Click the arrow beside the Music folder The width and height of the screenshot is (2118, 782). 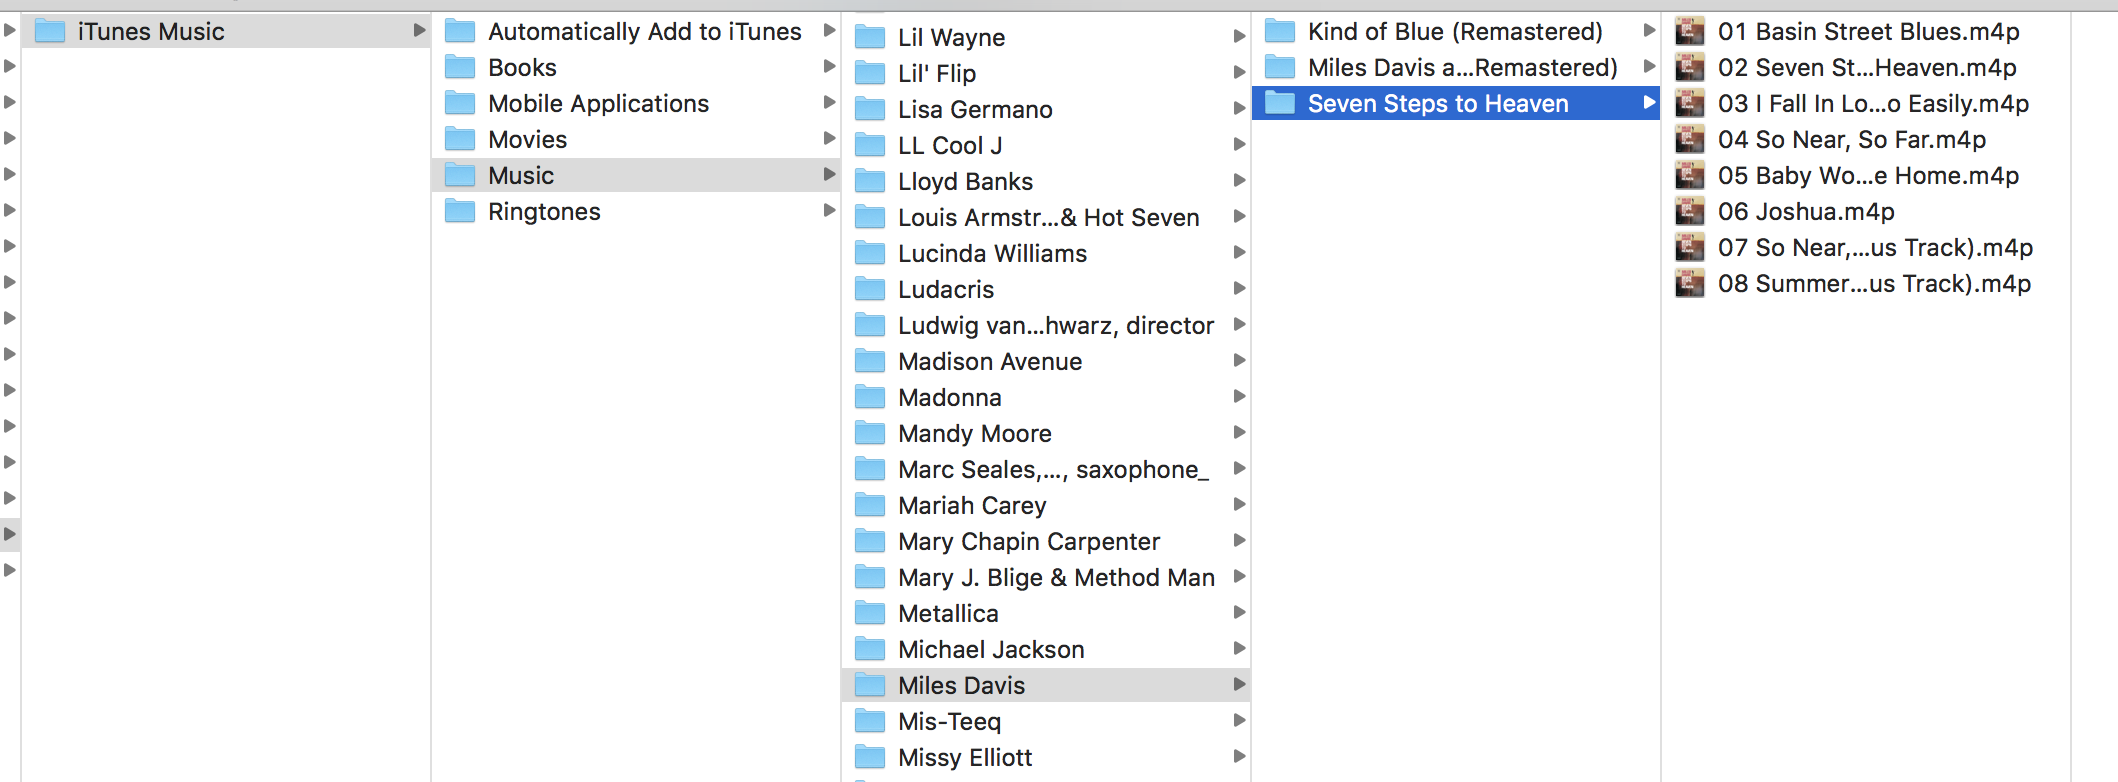[x=829, y=174]
